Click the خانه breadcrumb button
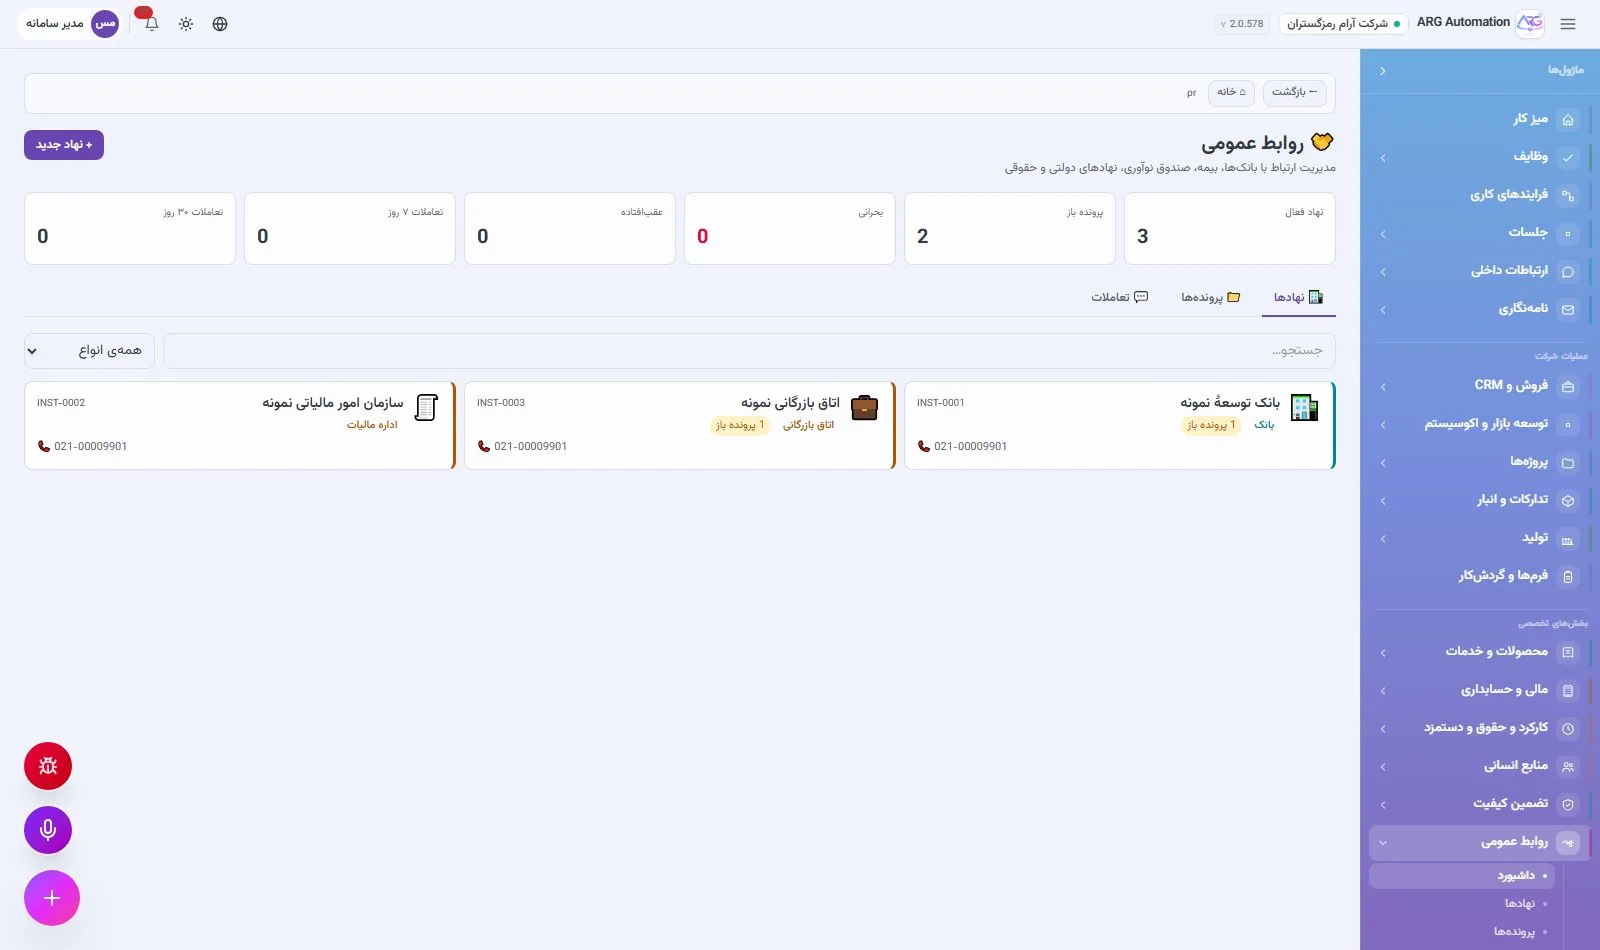Viewport: 1600px width, 950px height. click(1231, 92)
